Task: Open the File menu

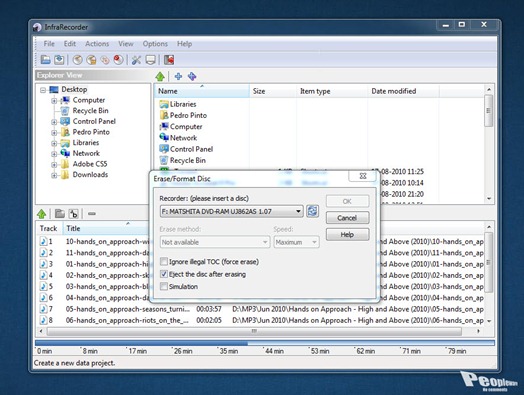Action: (49, 44)
